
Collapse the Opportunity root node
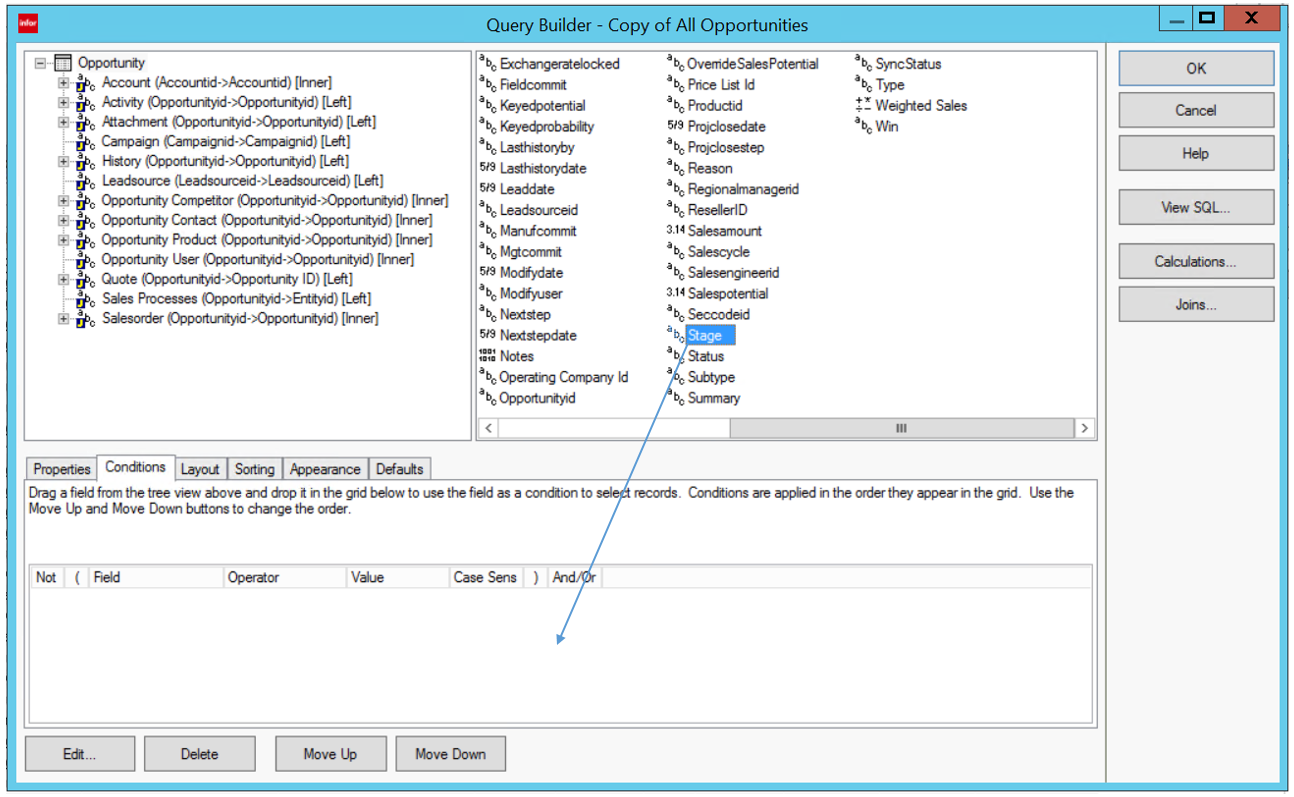(41, 63)
